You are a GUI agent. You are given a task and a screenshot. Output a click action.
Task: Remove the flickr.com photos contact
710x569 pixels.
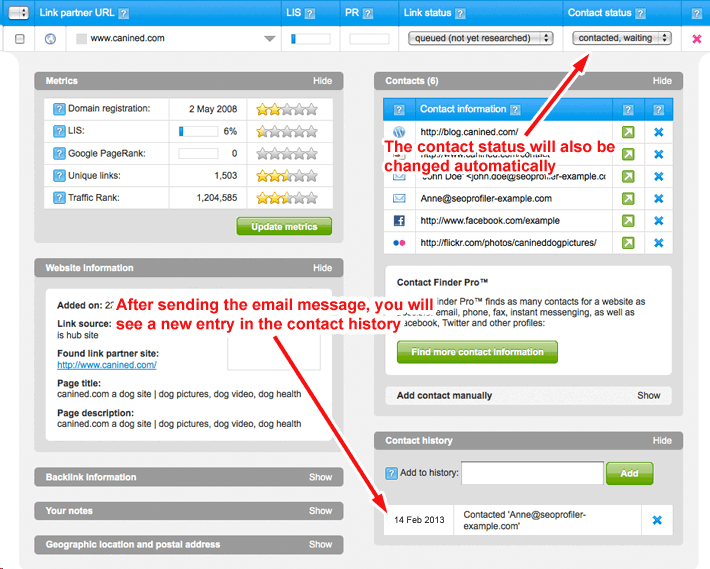[659, 243]
